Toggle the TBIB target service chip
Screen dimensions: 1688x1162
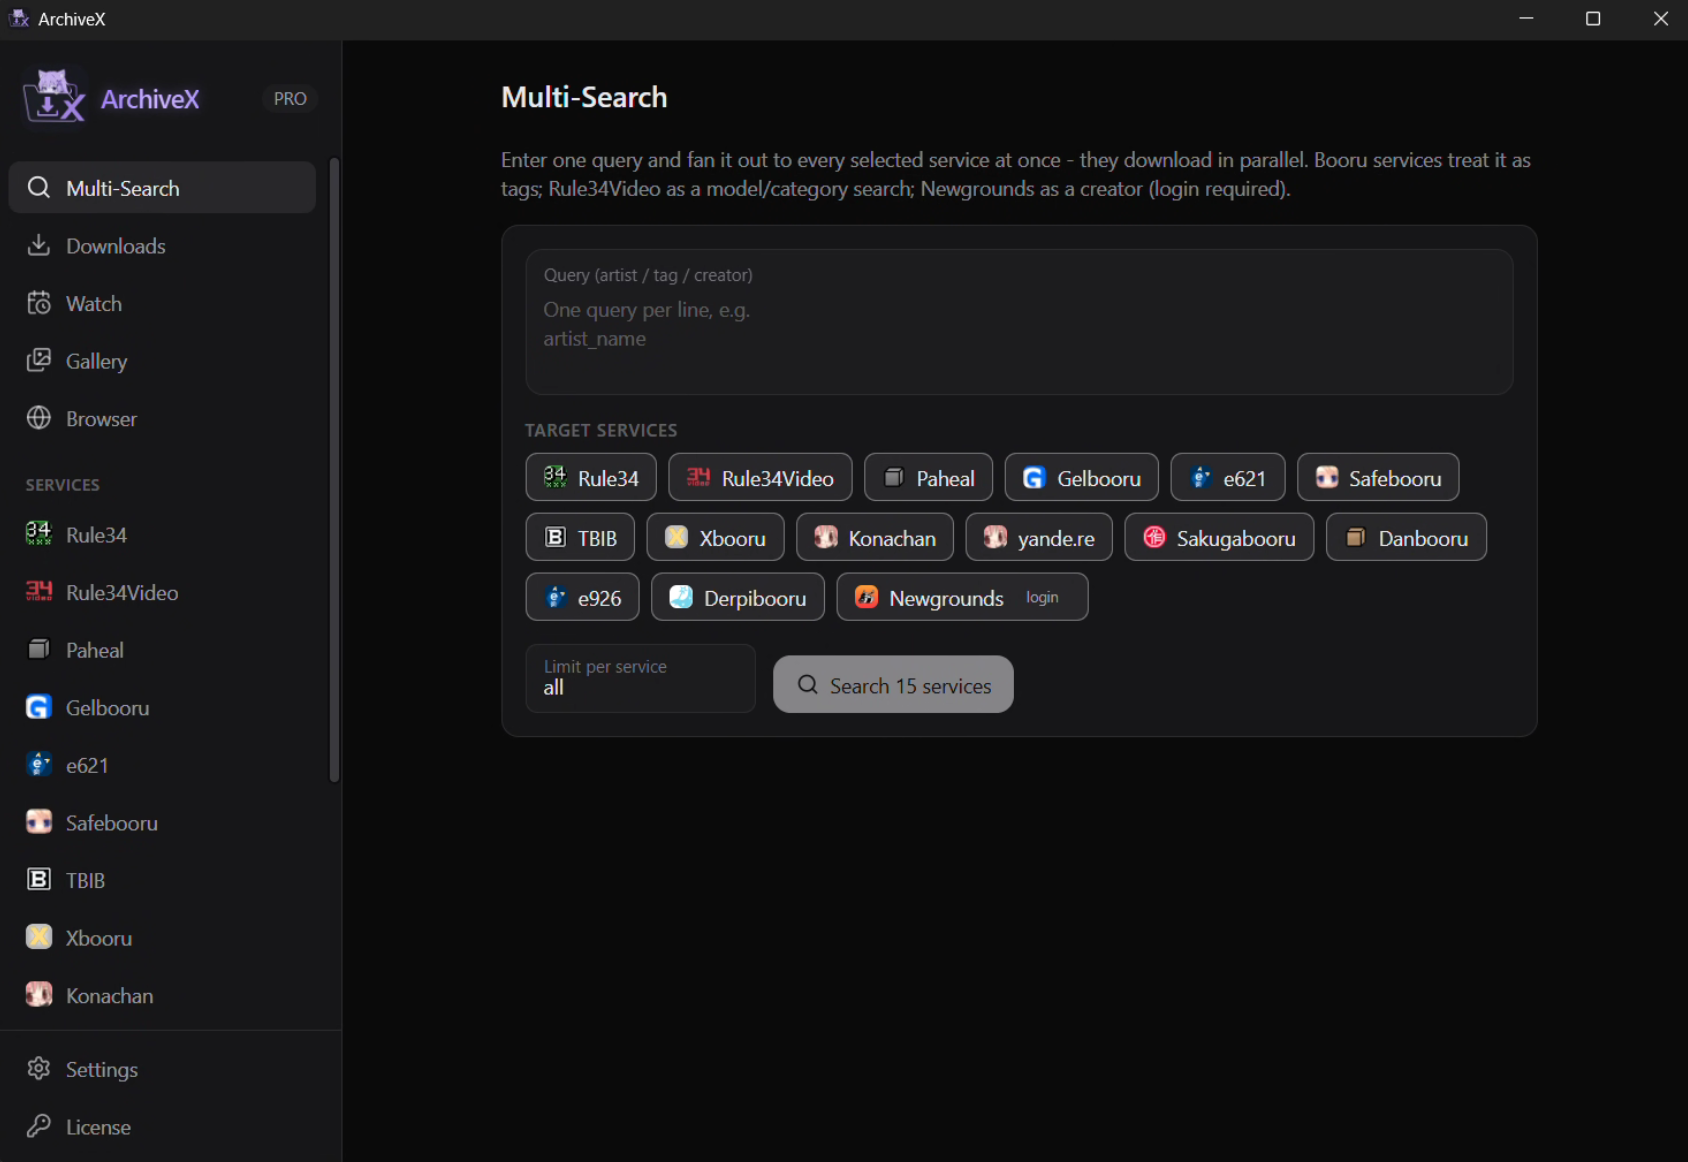click(580, 538)
